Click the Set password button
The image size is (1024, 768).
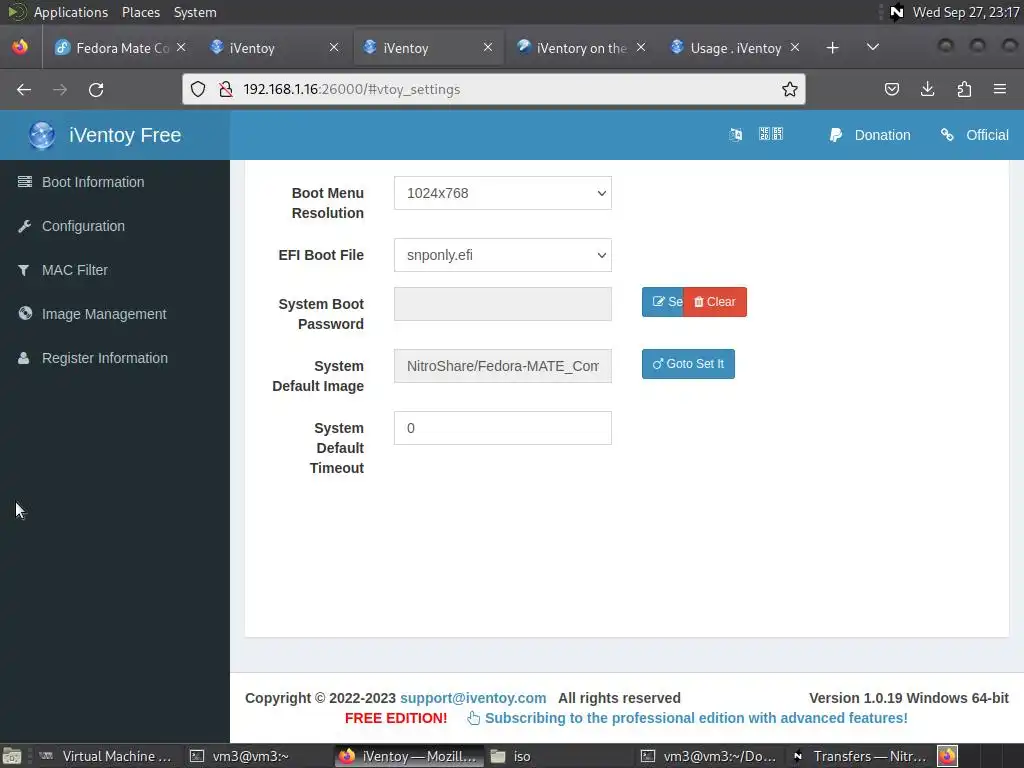[663, 302]
